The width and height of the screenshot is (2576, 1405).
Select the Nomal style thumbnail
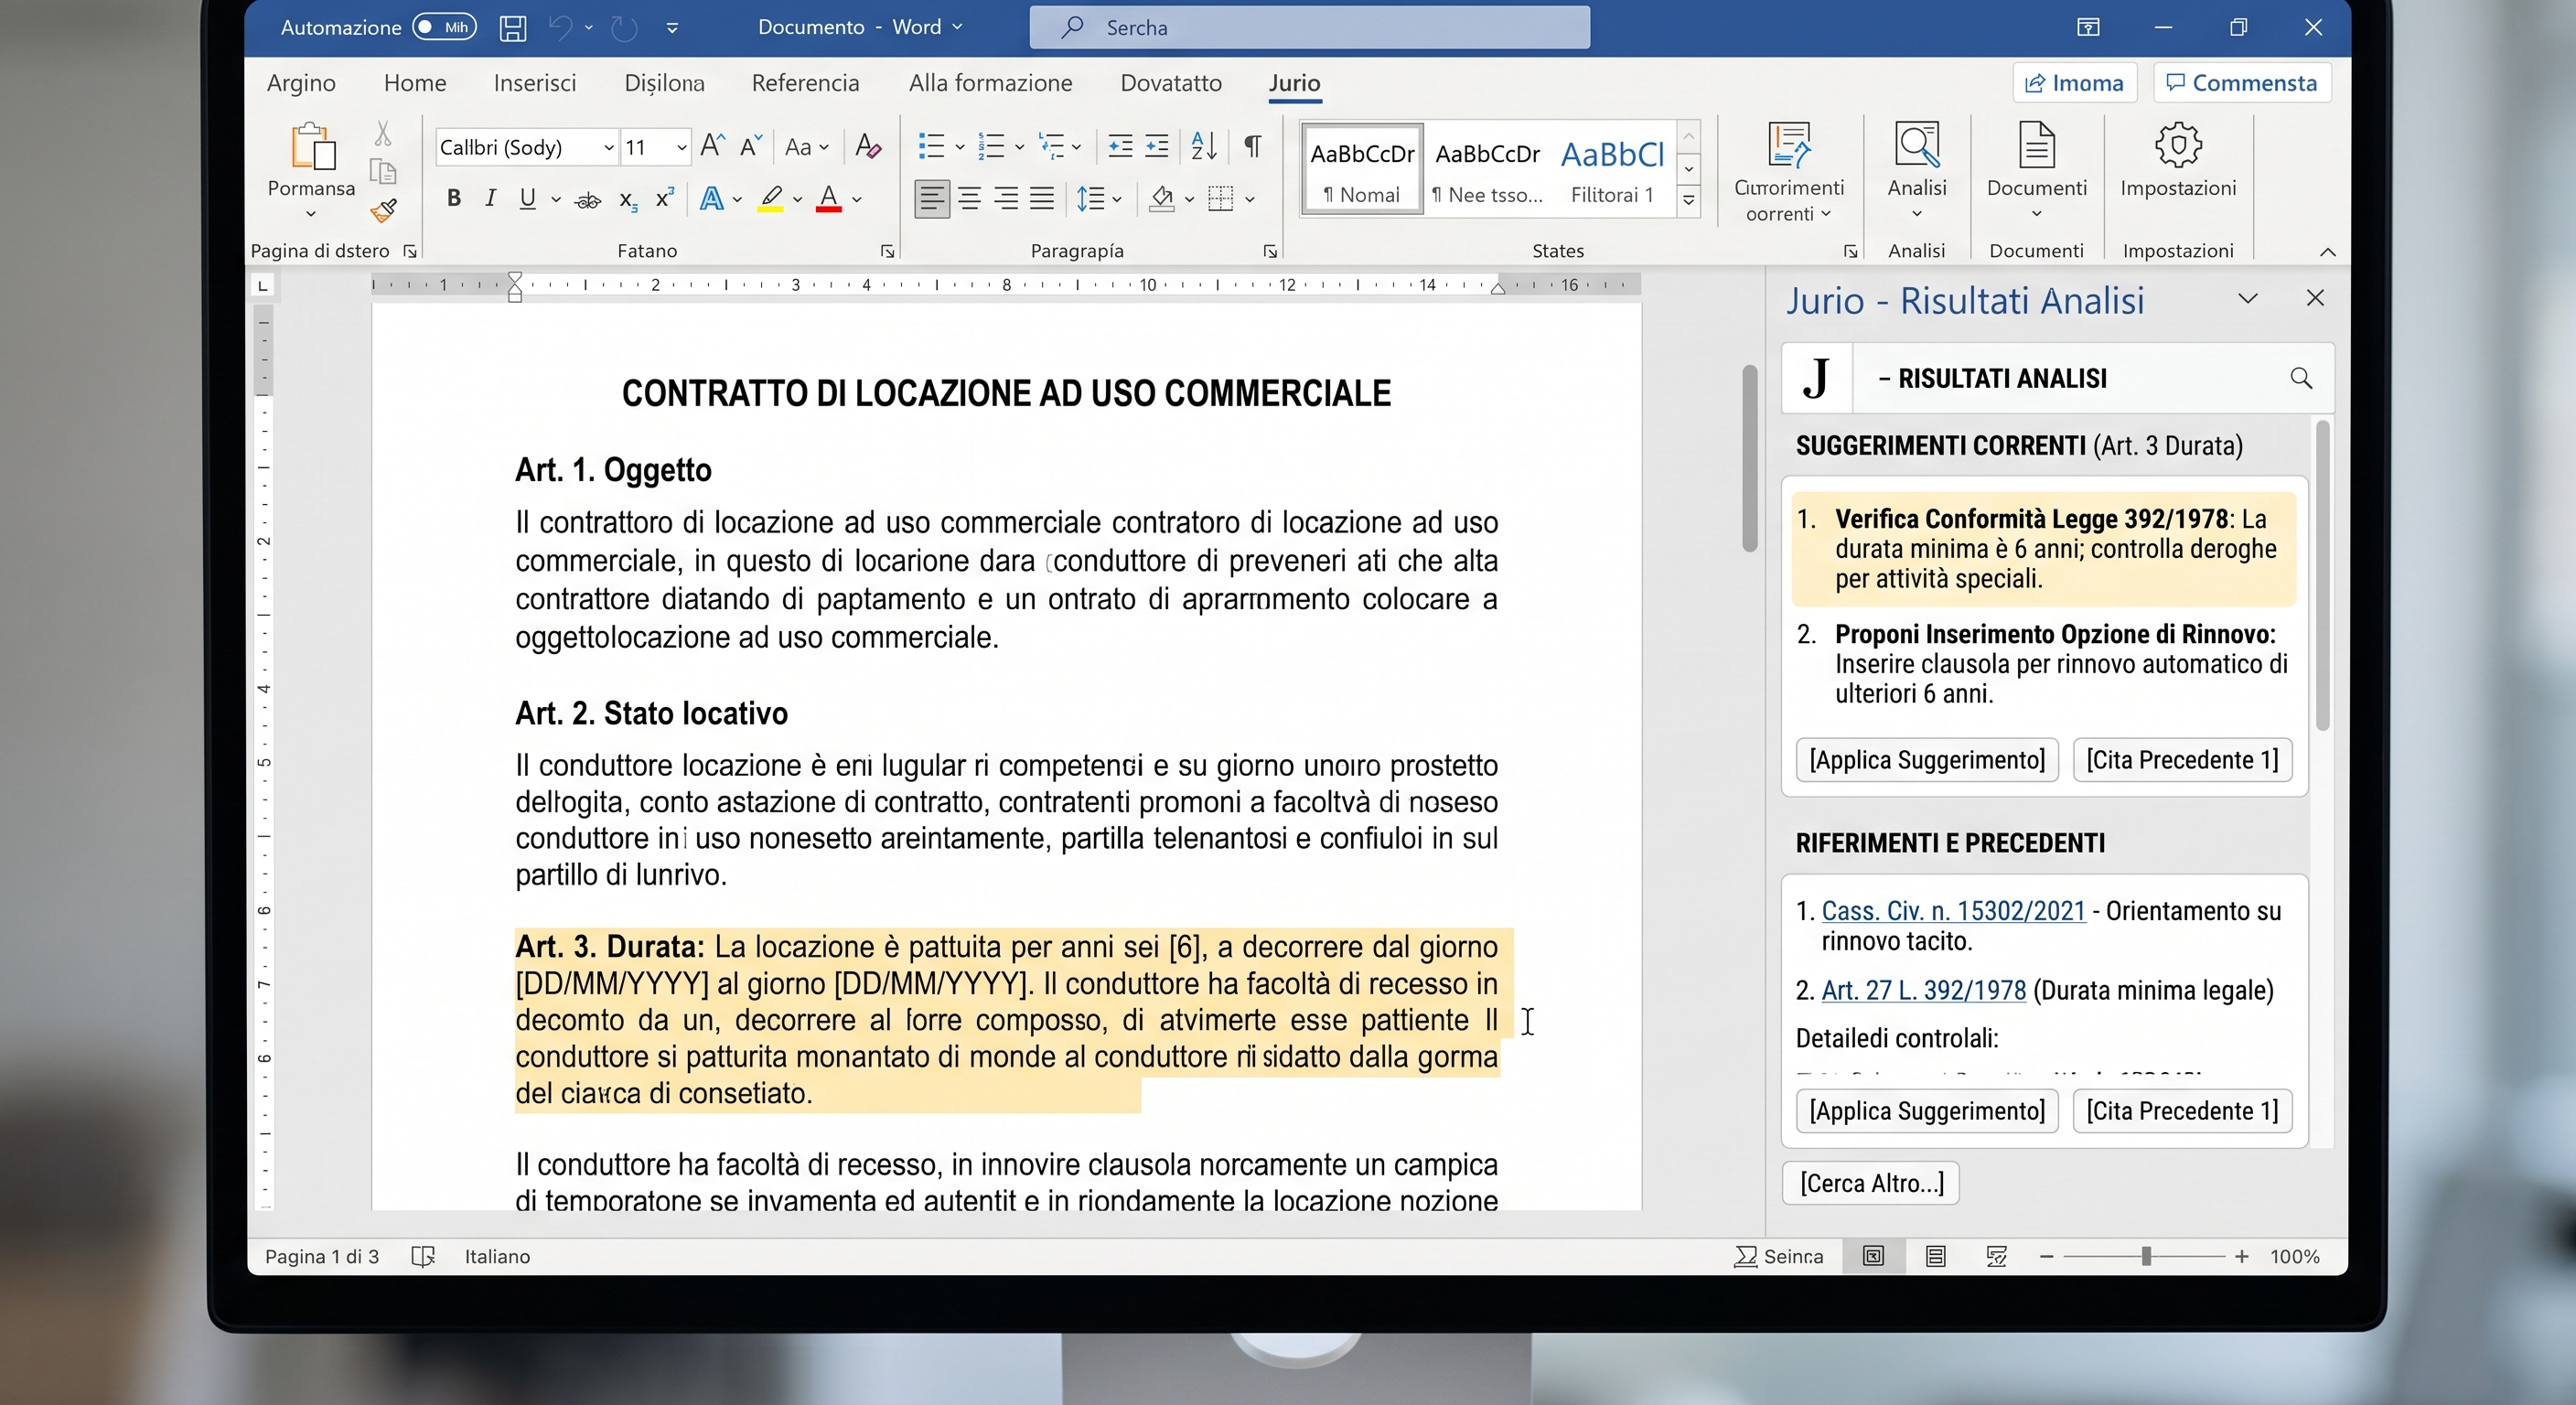pyautogui.click(x=1362, y=170)
